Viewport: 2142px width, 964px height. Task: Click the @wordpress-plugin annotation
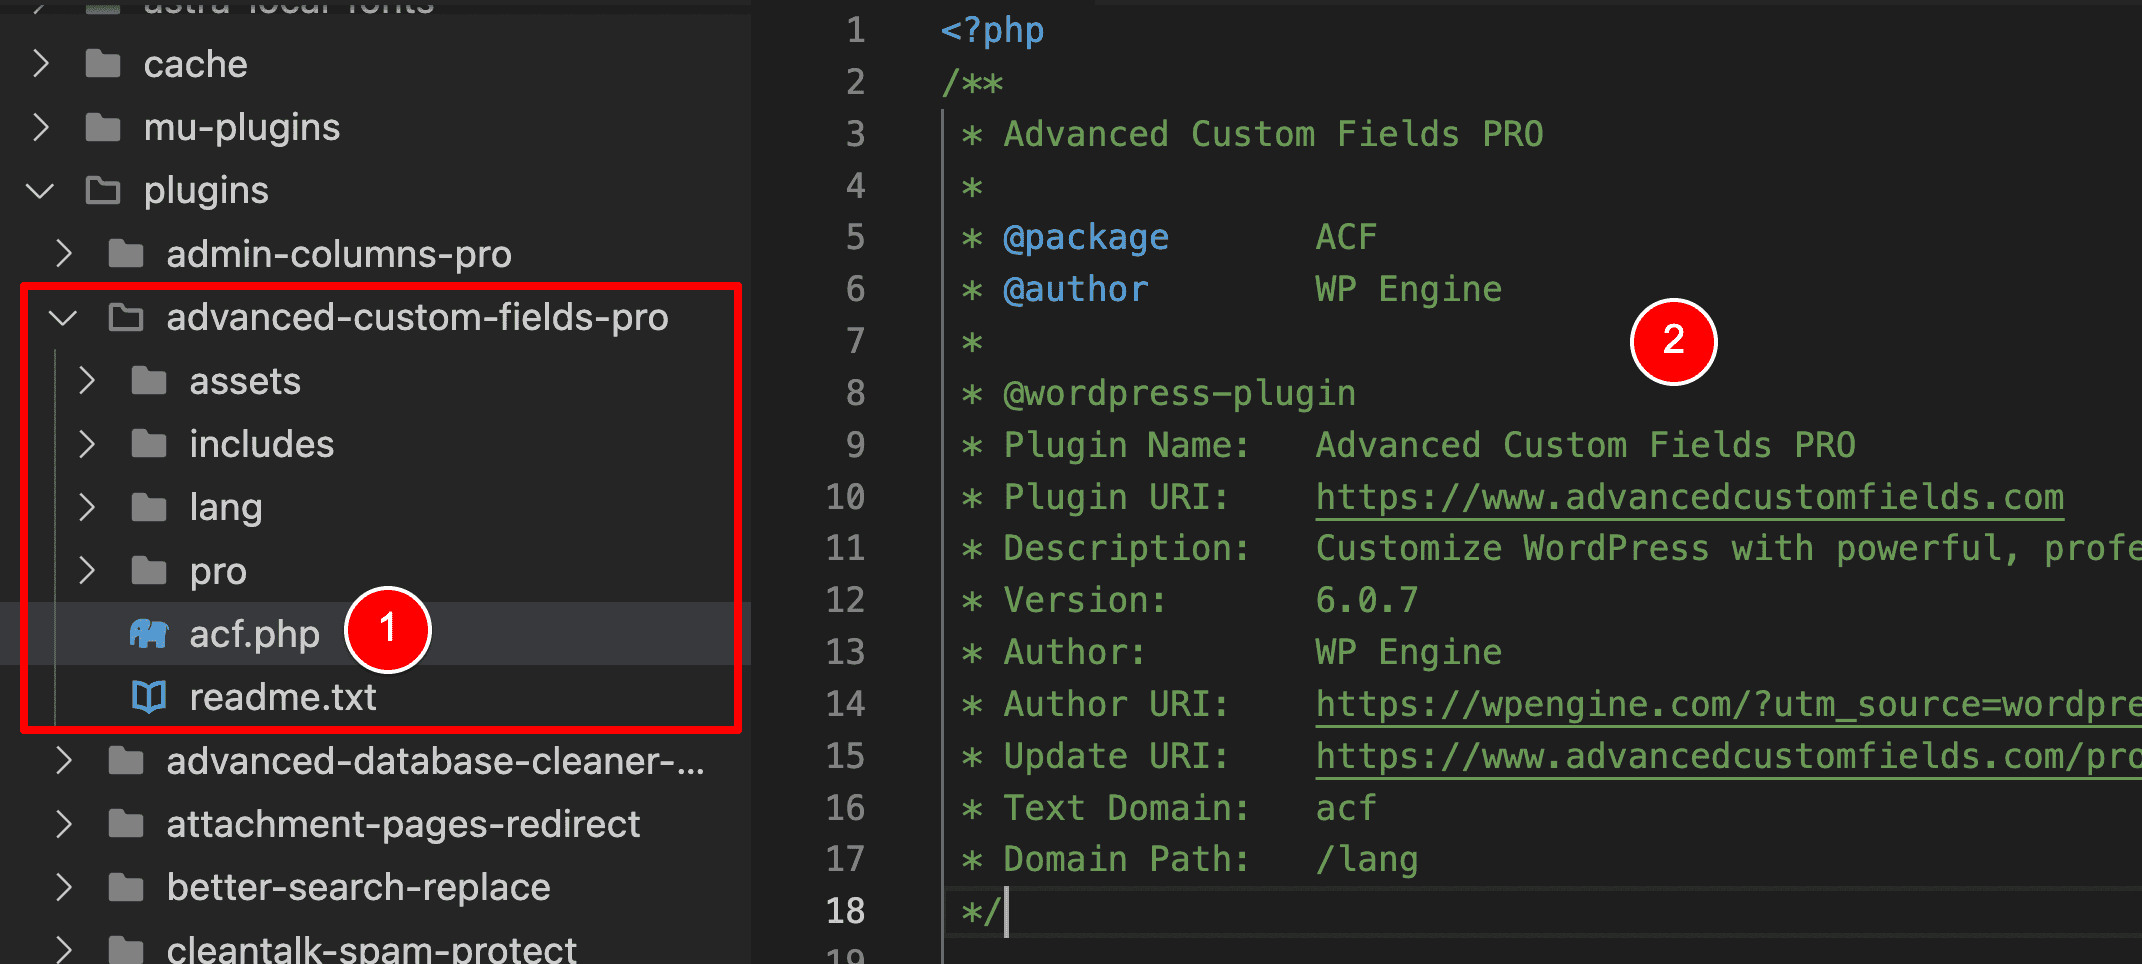[1179, 393]
